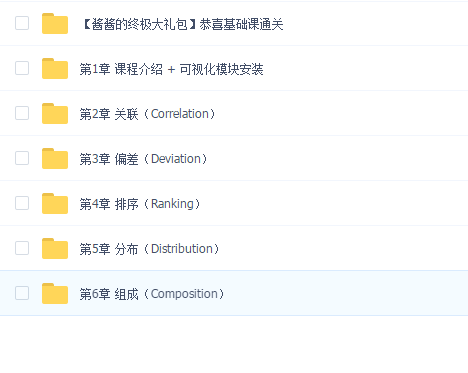The height and width of the screenshot is (373, 468).
Task: Click 第3章 偏差 (Deviation) folder name
Action: pyautogui.click(x=145, y=159)
